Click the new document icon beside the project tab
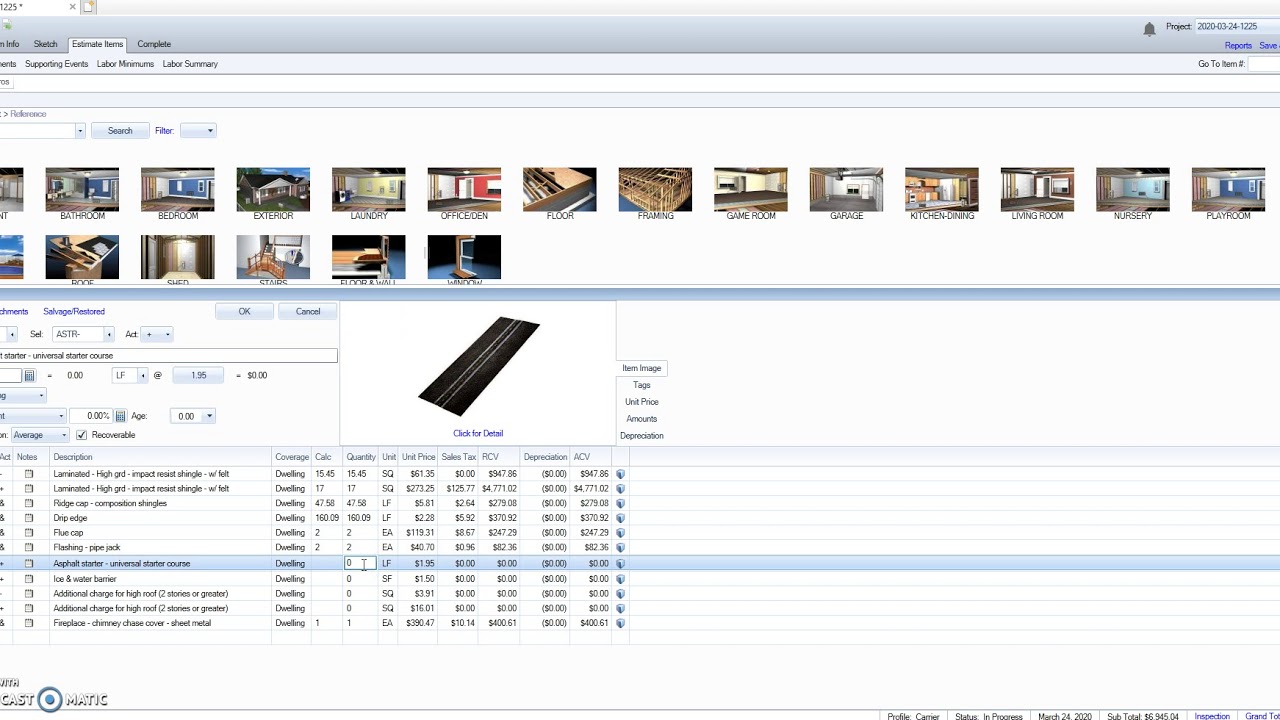 coord(89,7)
